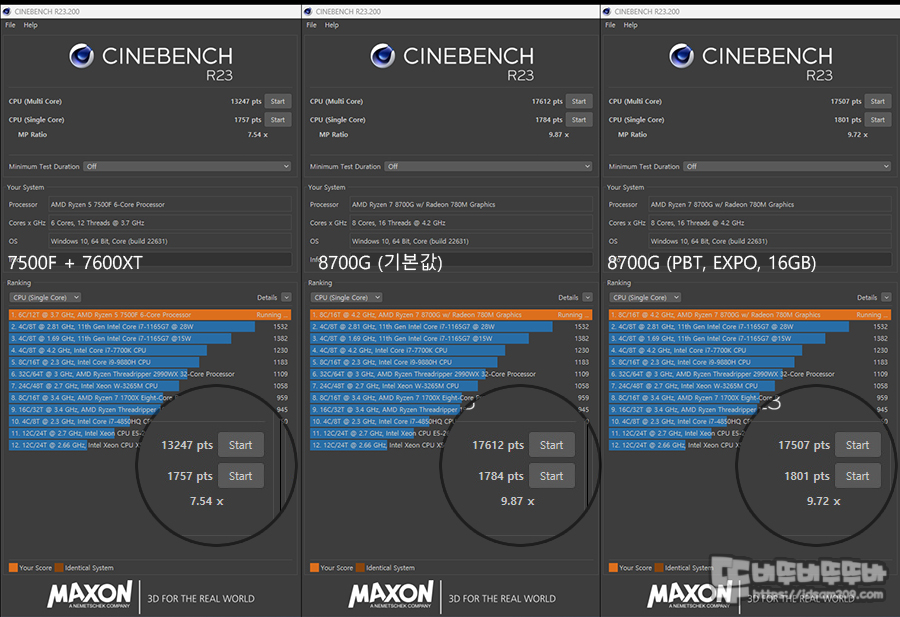Select i7-4850HQ row in left ranking
This screenshot has width=900, height=617.
pyautogui.click(x=150, y=421)
